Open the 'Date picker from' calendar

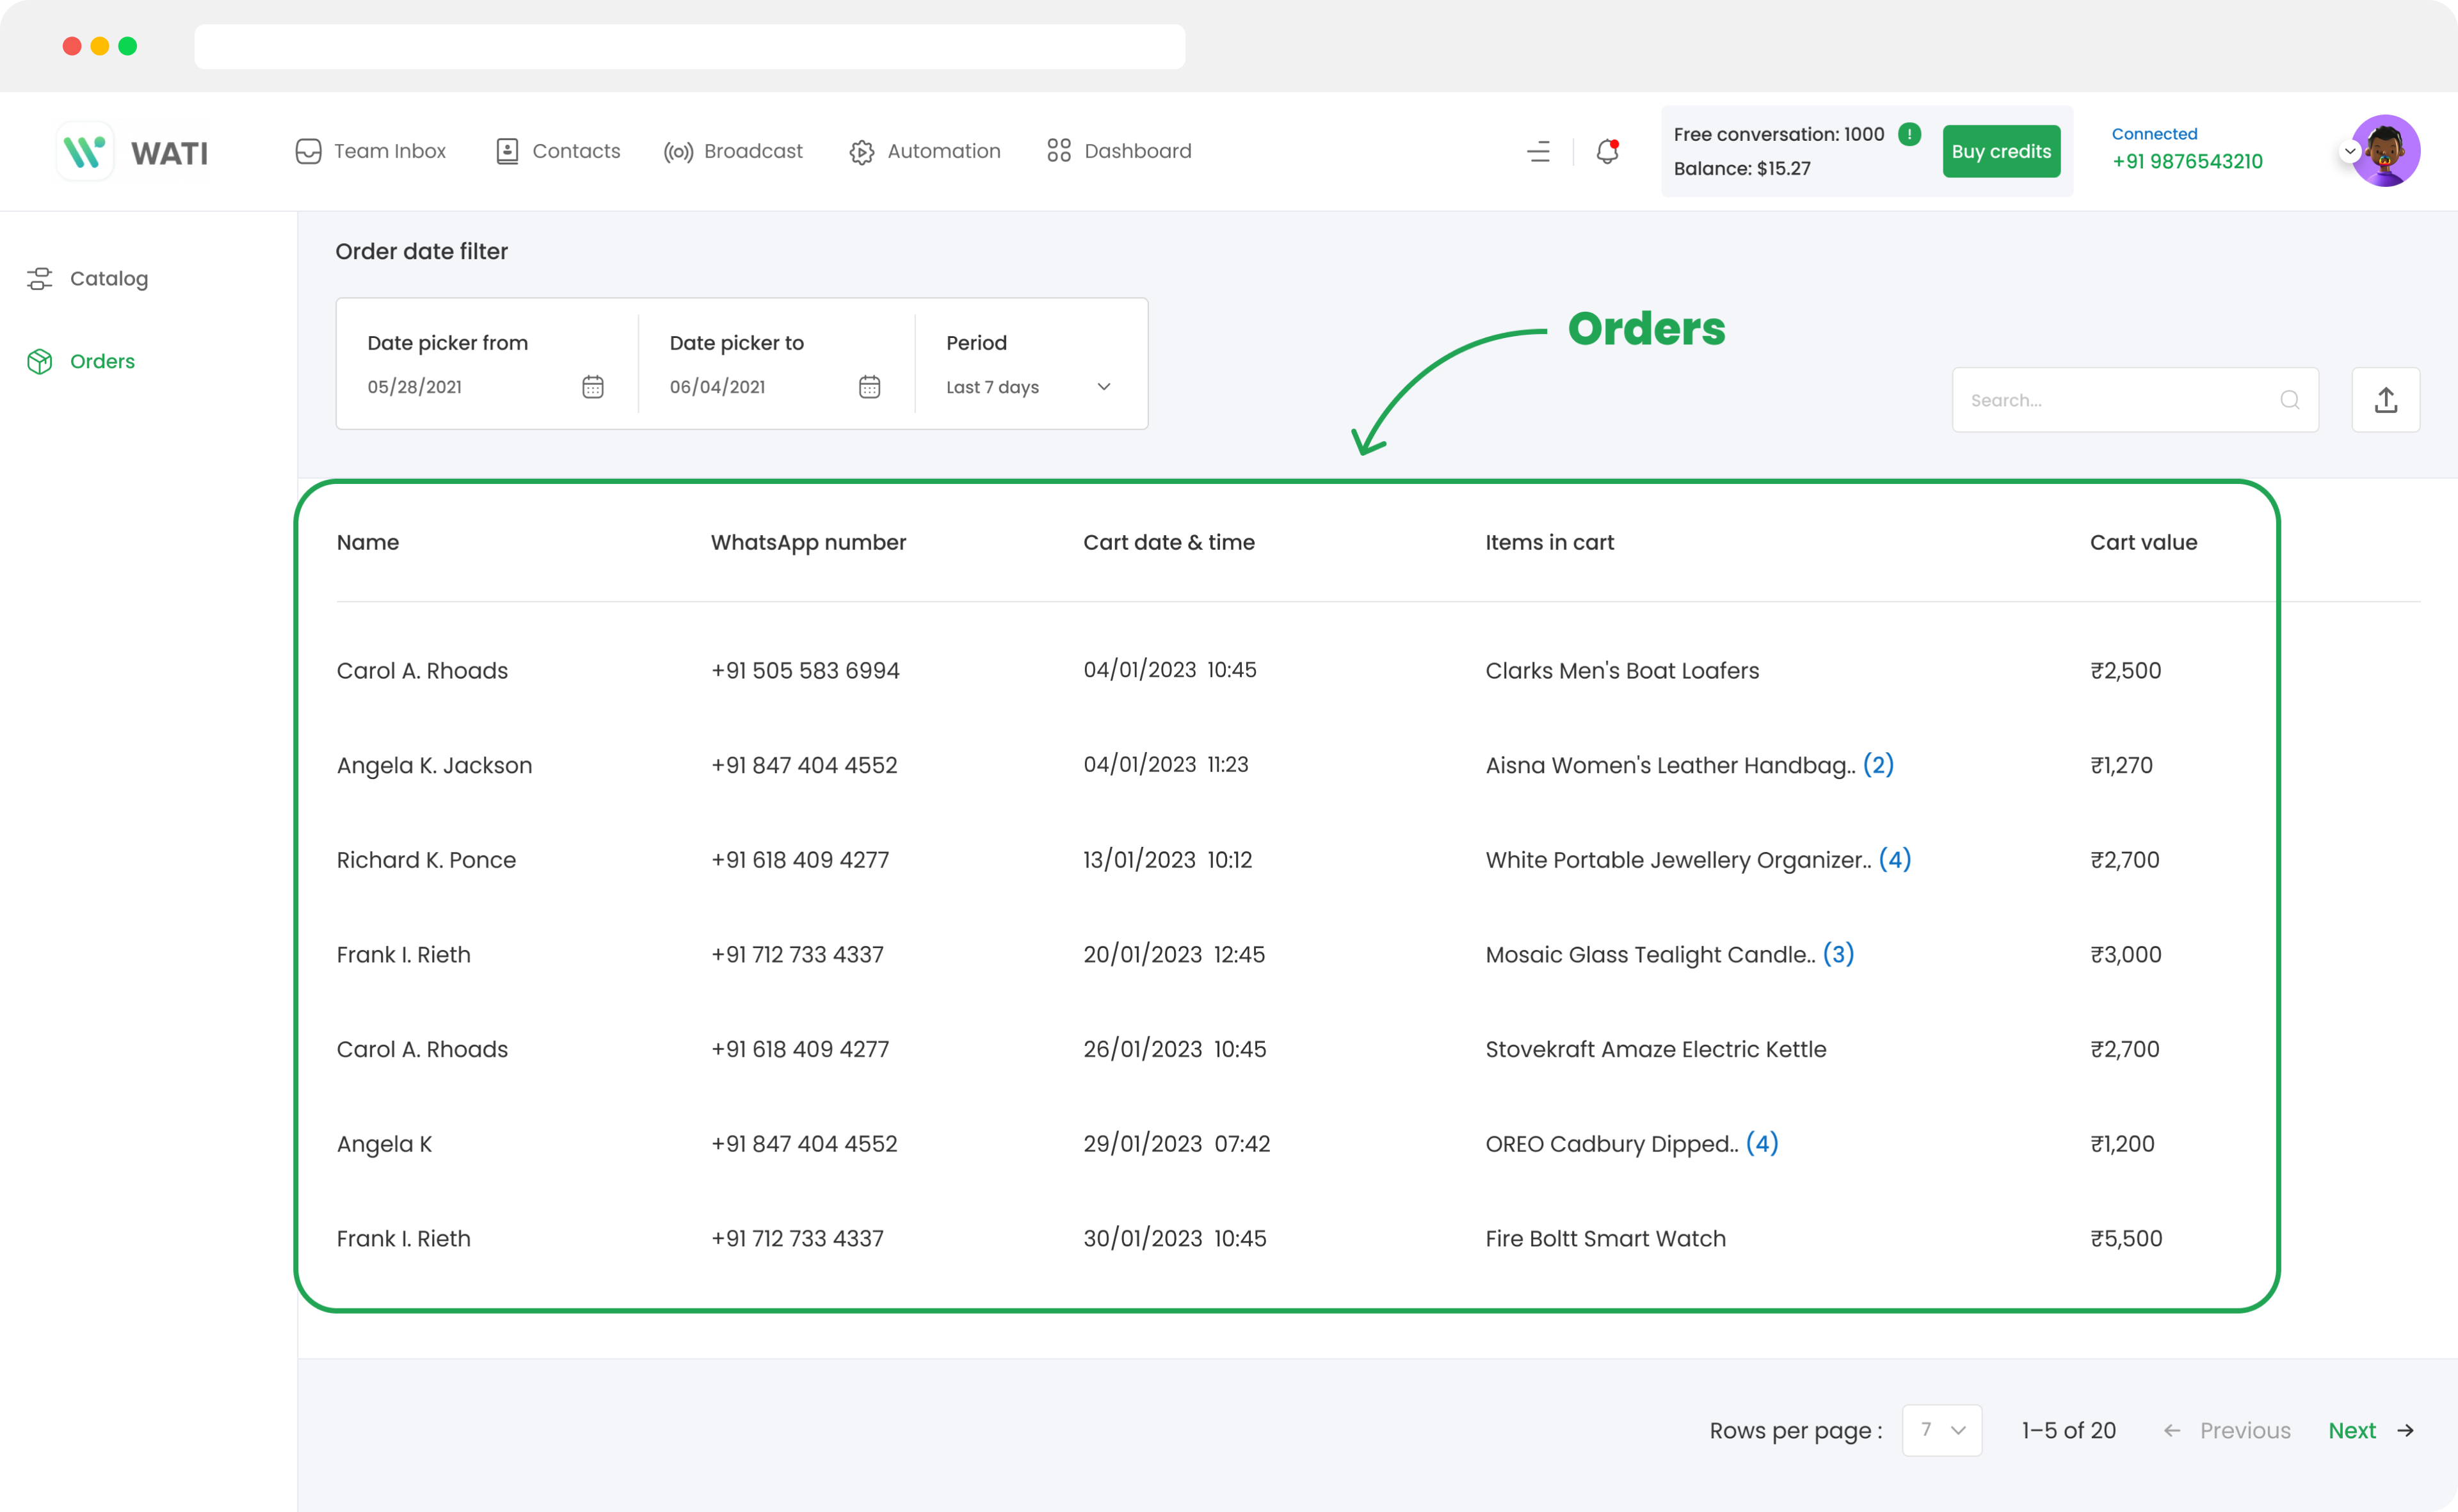click(593, 387)
